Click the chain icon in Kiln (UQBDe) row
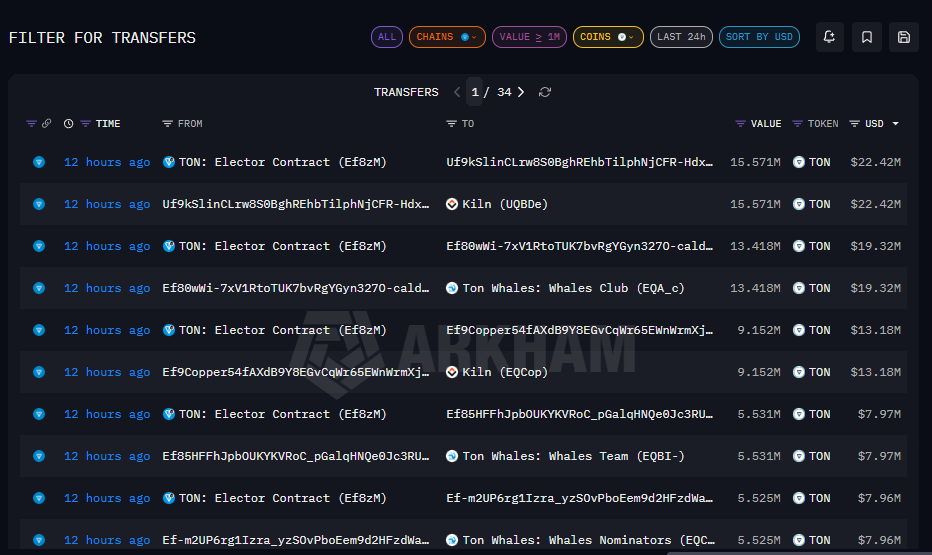The image size is (932, 555). [x=39, y=204]
